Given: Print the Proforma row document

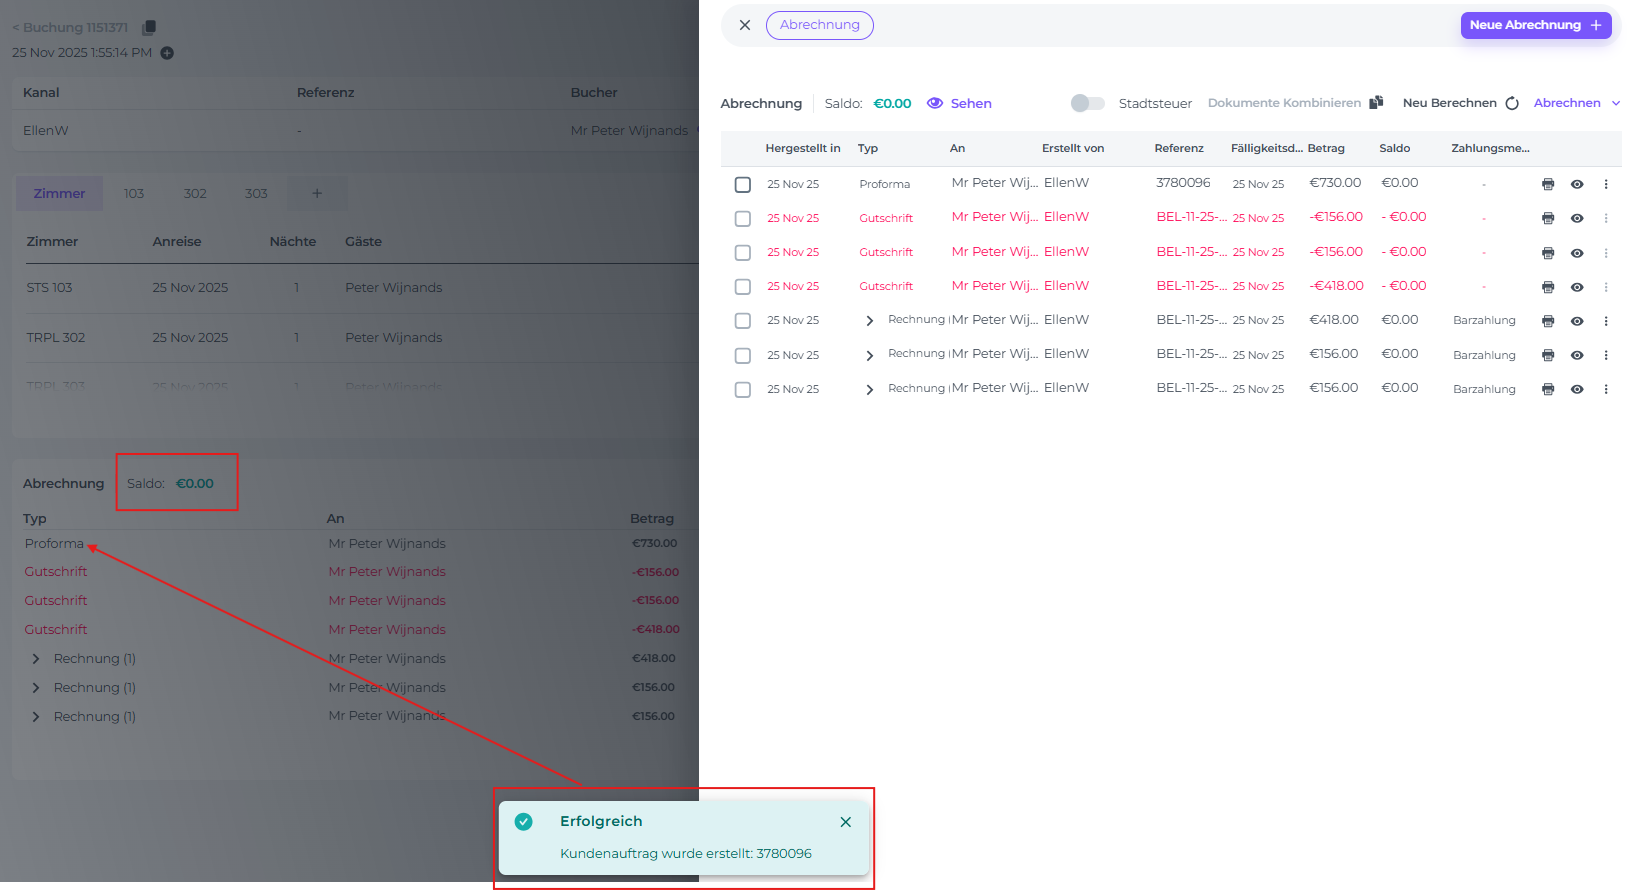Looking at the screenshot, I should click(1547, 184).
